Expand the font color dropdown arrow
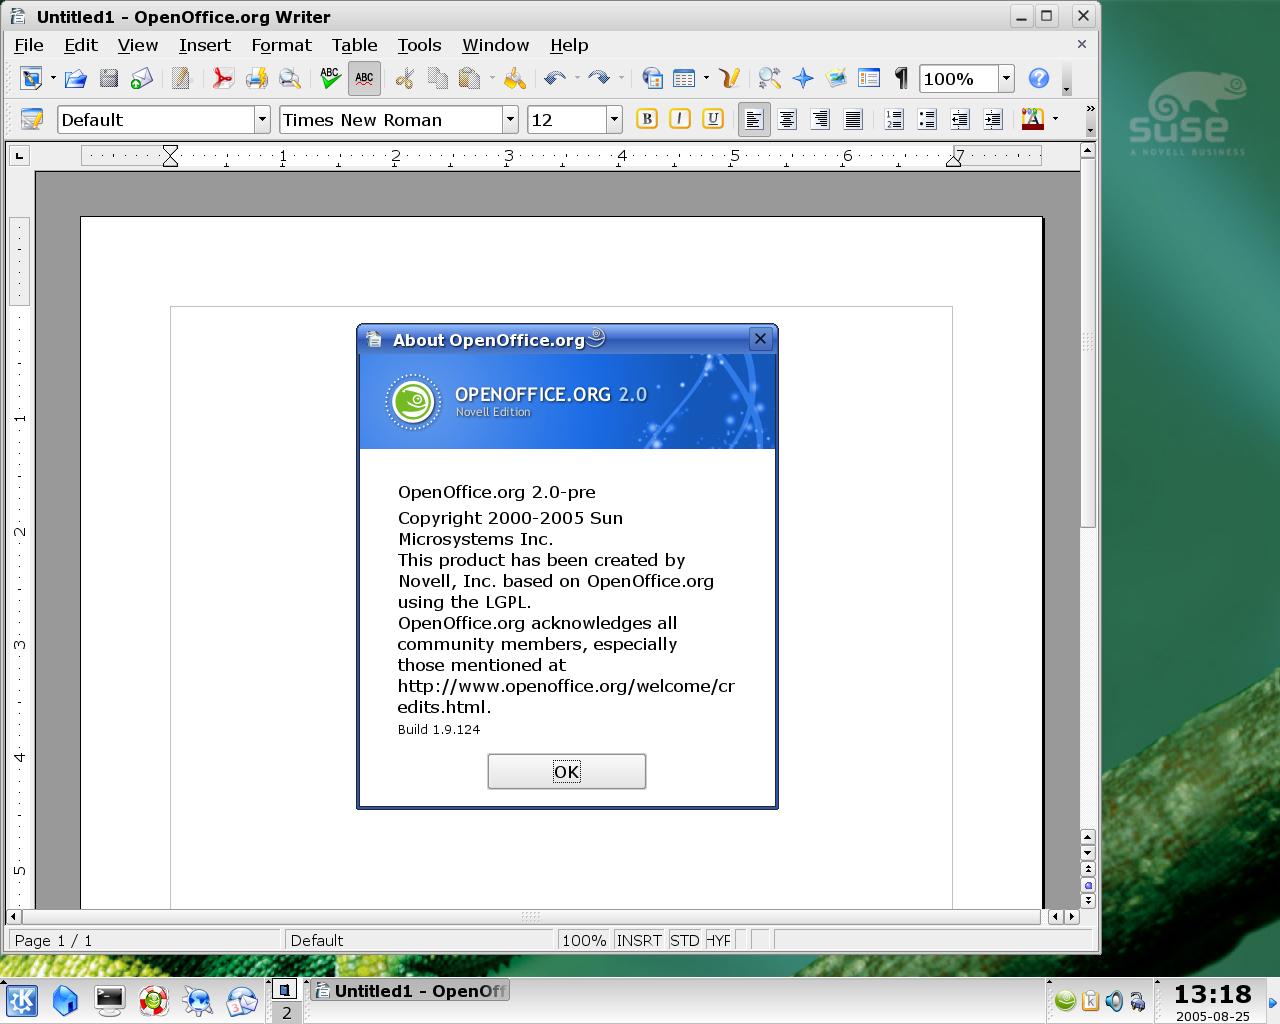The height and width of the screenshot is (1024, 1280). pyautogui.click(x=1055, y=120)
